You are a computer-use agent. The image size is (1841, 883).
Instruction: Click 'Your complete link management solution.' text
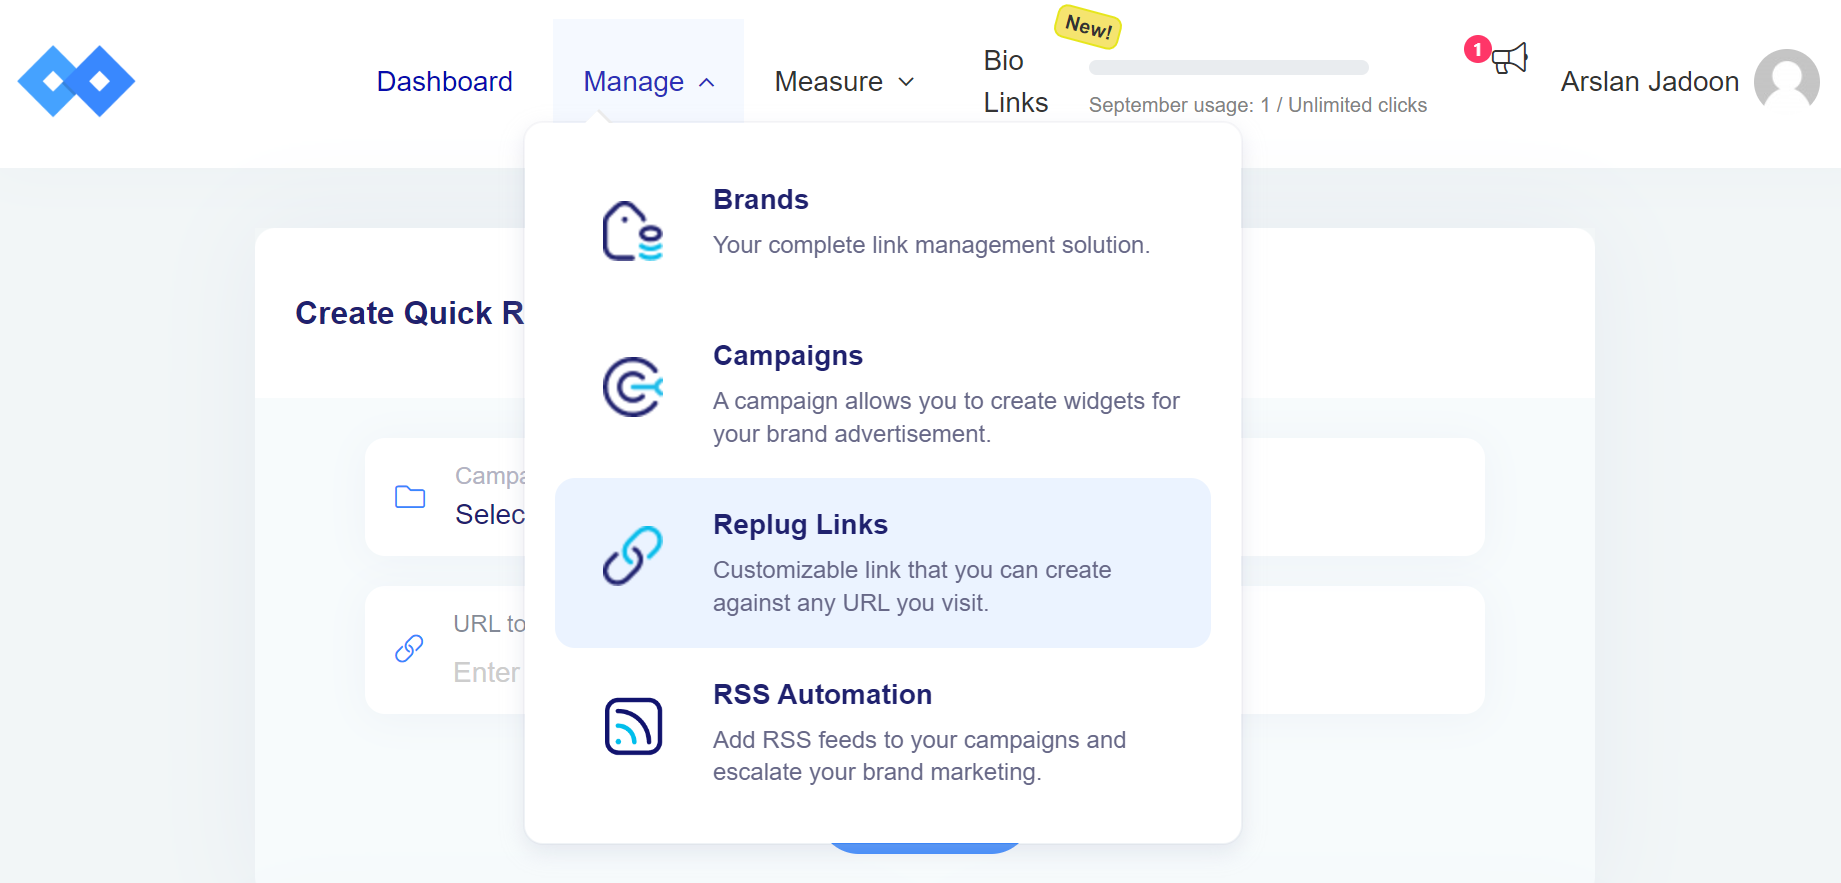[x=931, y=245]
